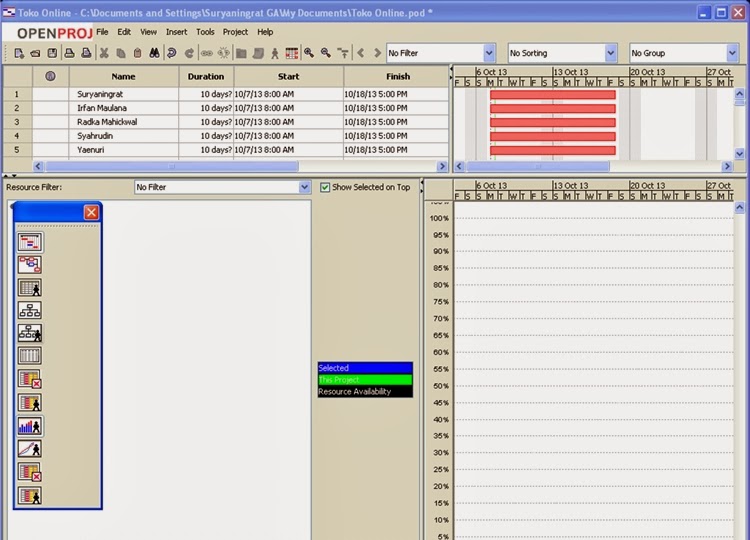Show the Charts line graph sub-view

(x=30, y=449)
